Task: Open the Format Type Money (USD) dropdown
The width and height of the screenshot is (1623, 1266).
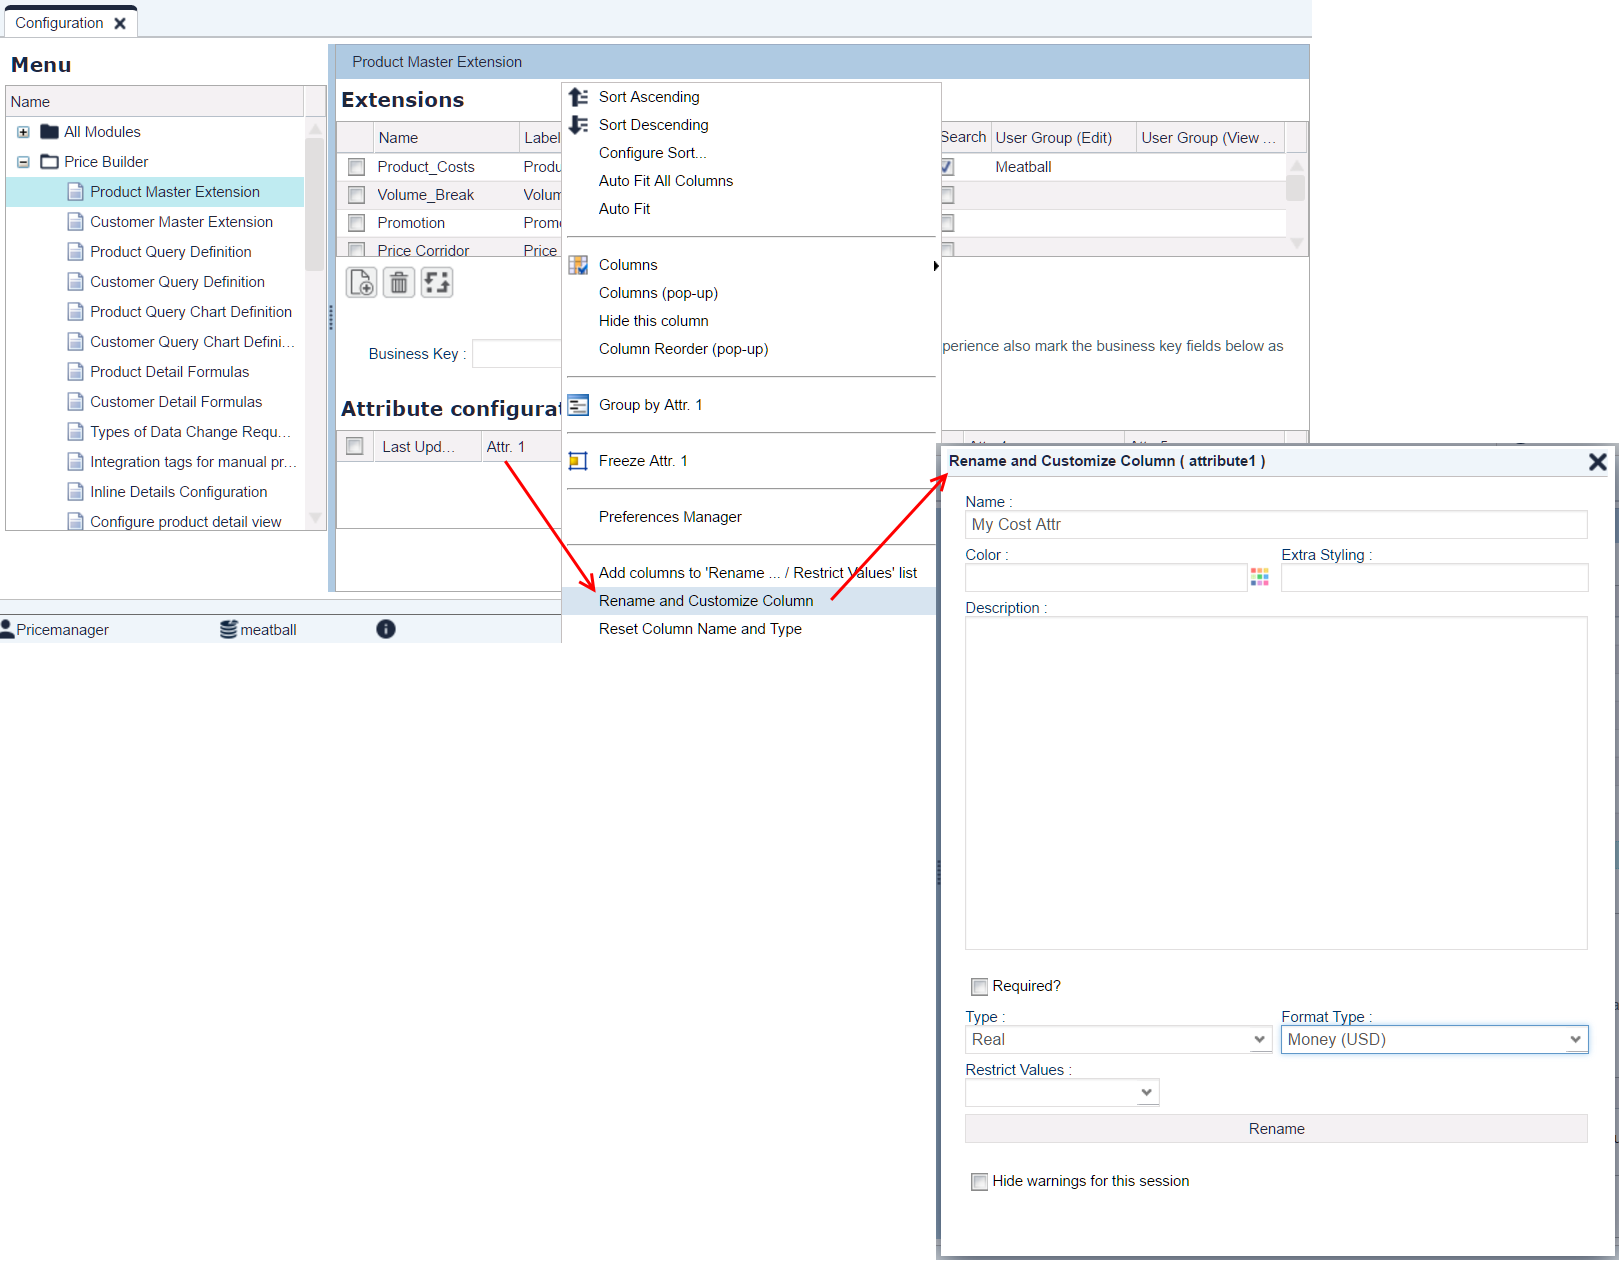Action: [1433, 1040]
